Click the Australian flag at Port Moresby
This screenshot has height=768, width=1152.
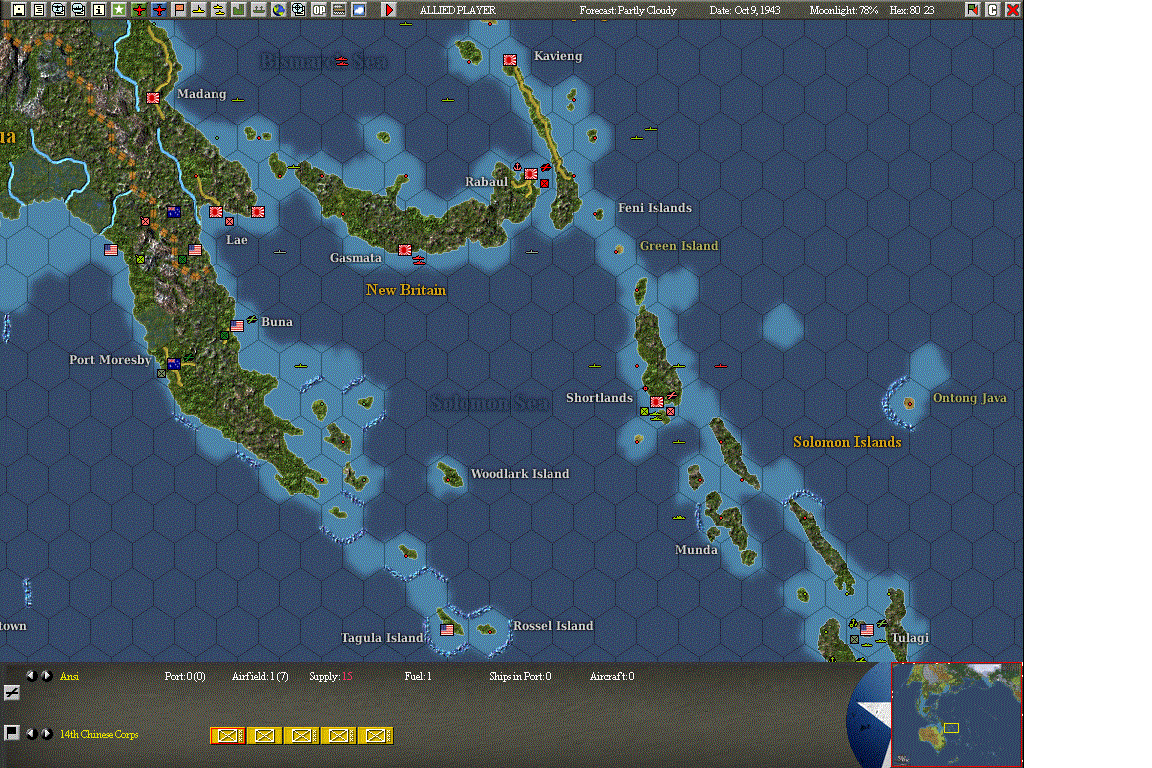(174, 364)
